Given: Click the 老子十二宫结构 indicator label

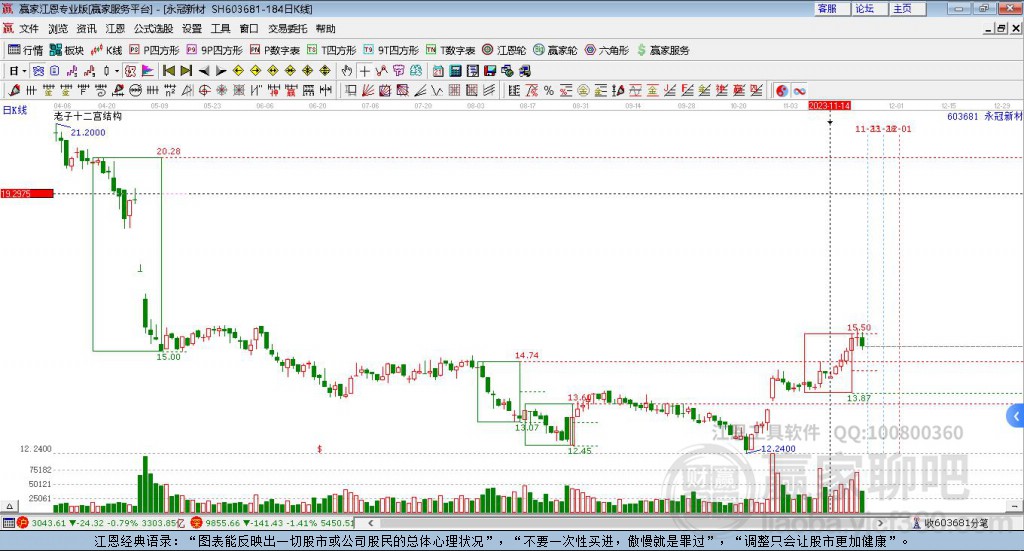Looking at the screenshot, I should 88,116.
